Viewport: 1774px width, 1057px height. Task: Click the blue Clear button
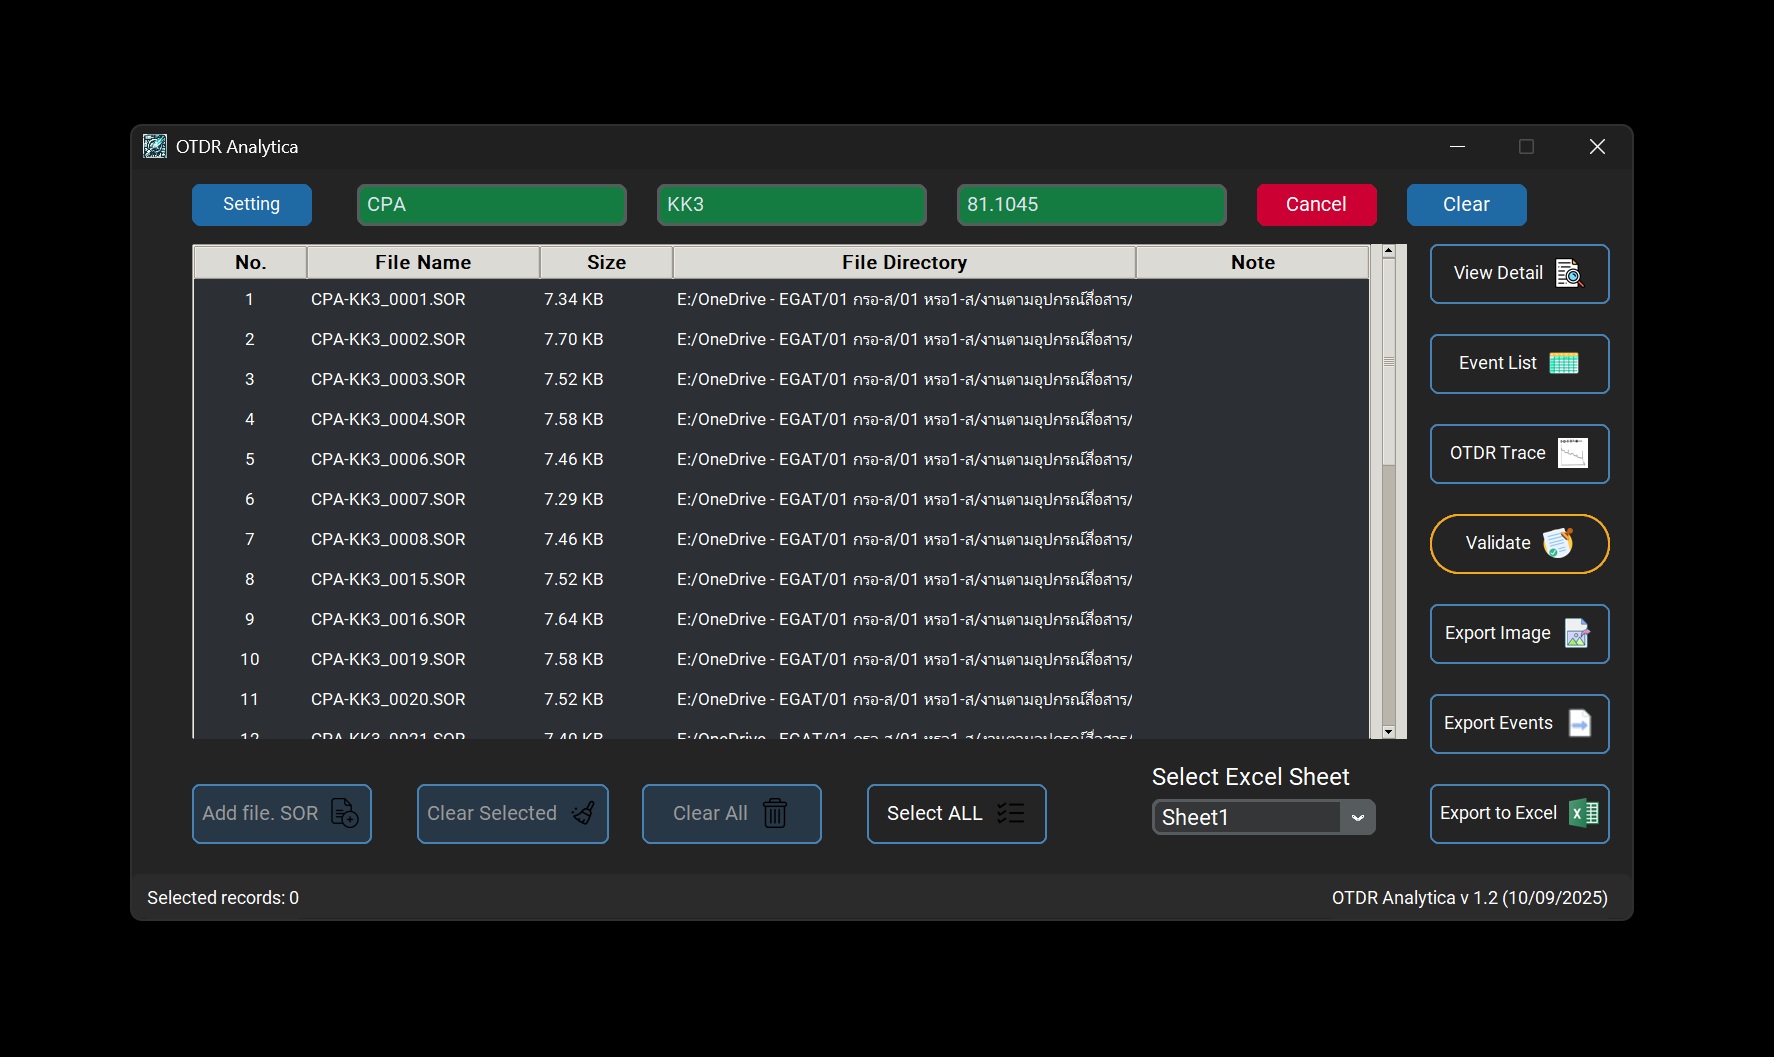click(x=1466, y=204)
